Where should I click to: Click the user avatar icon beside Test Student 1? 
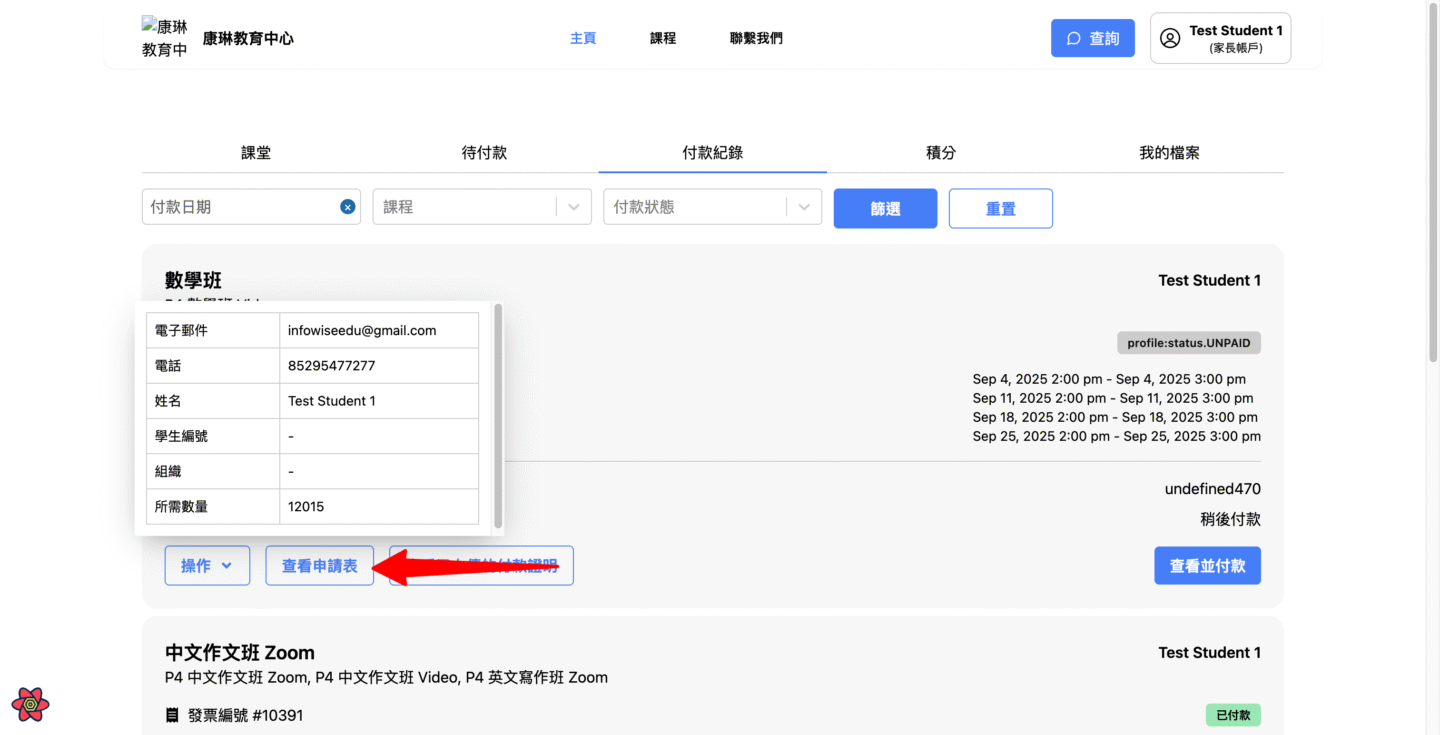(1169, 39)
